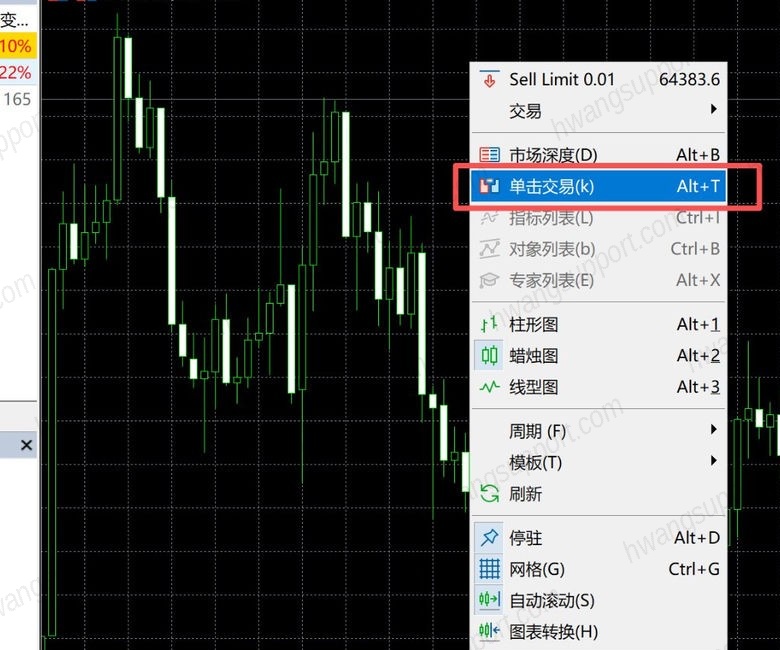Viewport: 780px width, 650px height.
Task: Click the Alt+2 shortcut beside 蜡烛图
Action: tap(698, 356)
